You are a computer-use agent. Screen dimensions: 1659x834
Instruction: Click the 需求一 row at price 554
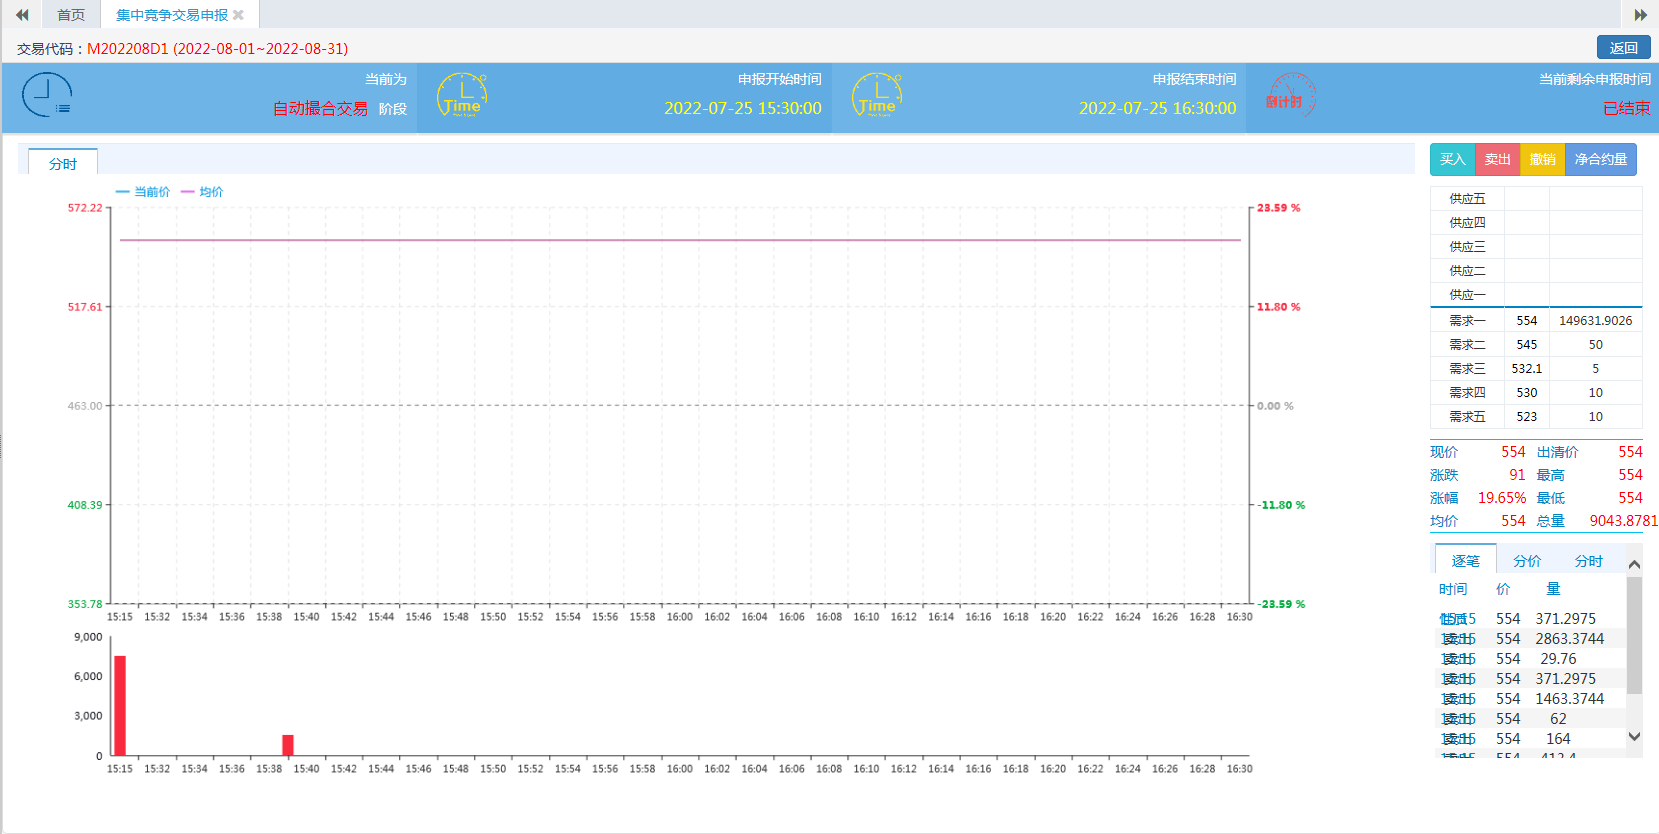pyautogui.click(x=1536, y=321)
